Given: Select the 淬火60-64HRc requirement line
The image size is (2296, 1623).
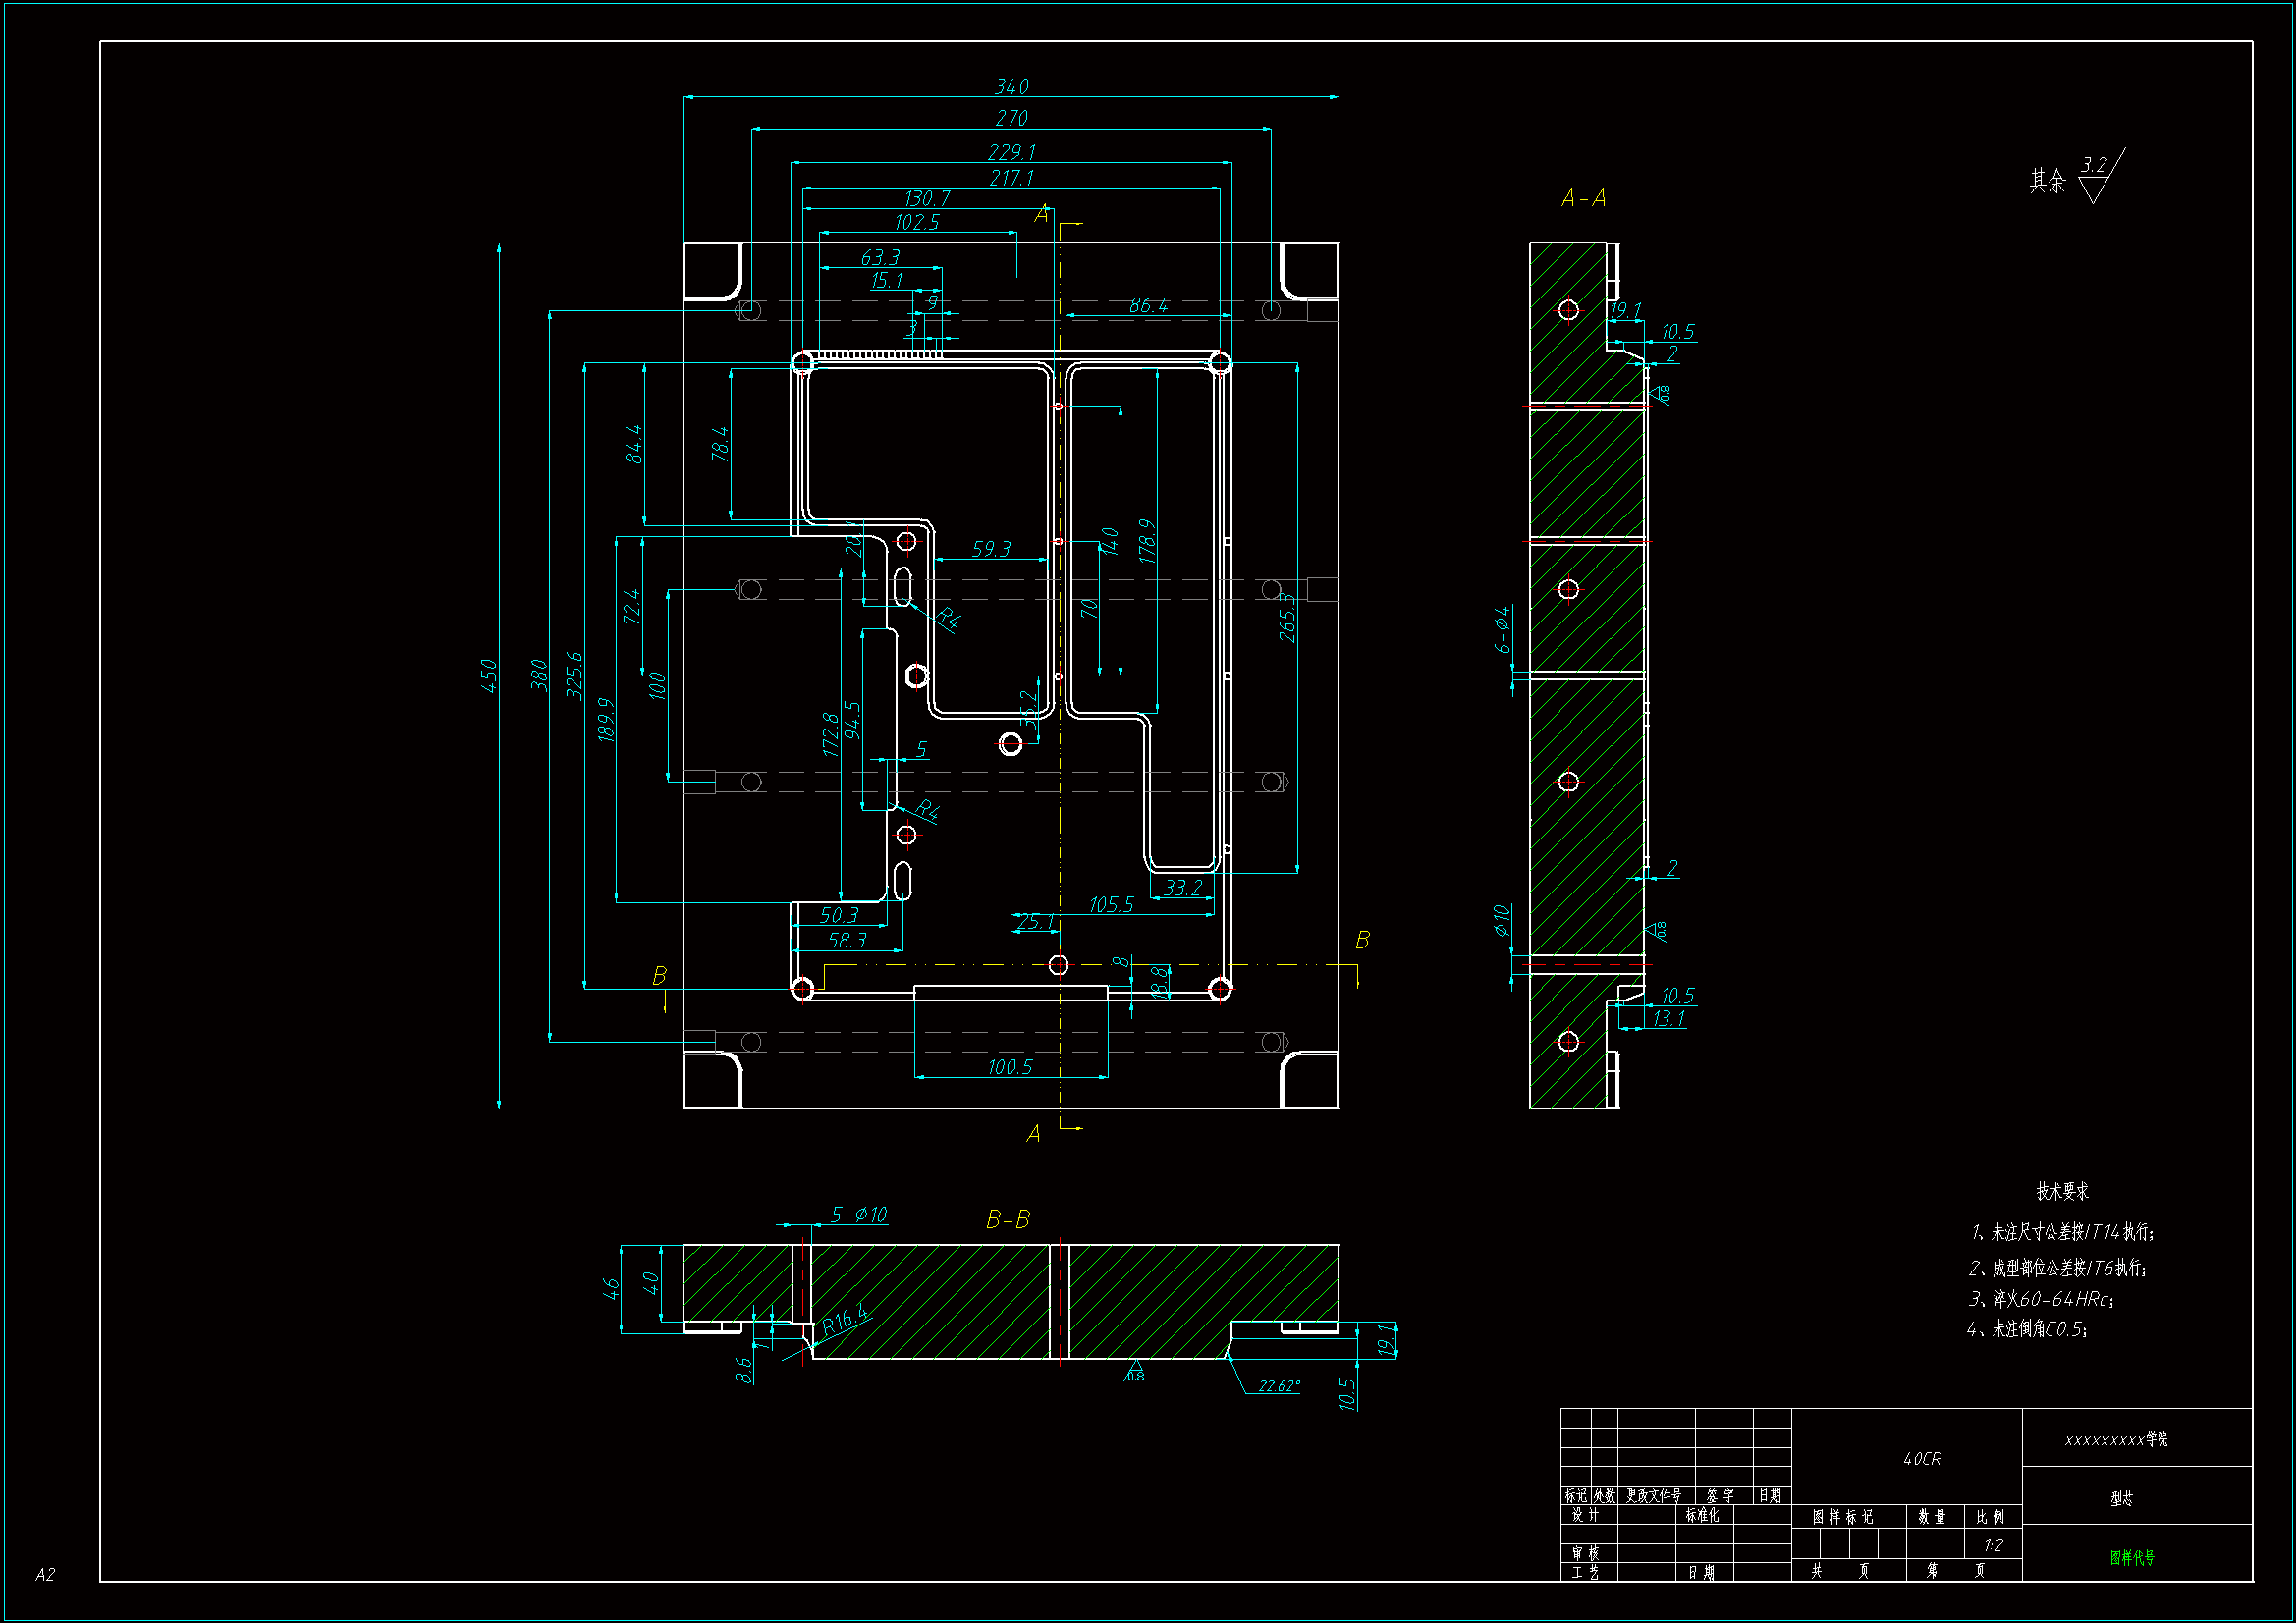Looking at the screenshot, I should tap(2040, 1299).
